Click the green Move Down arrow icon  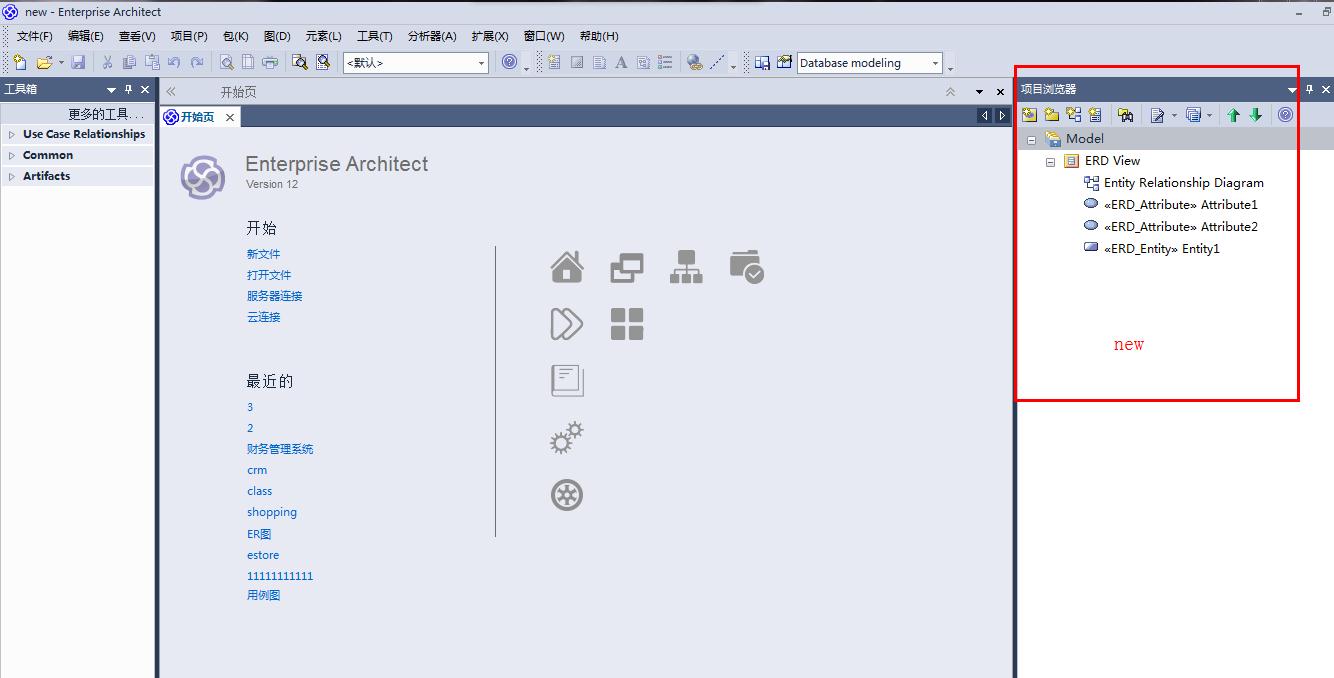tap(1255, 115)
